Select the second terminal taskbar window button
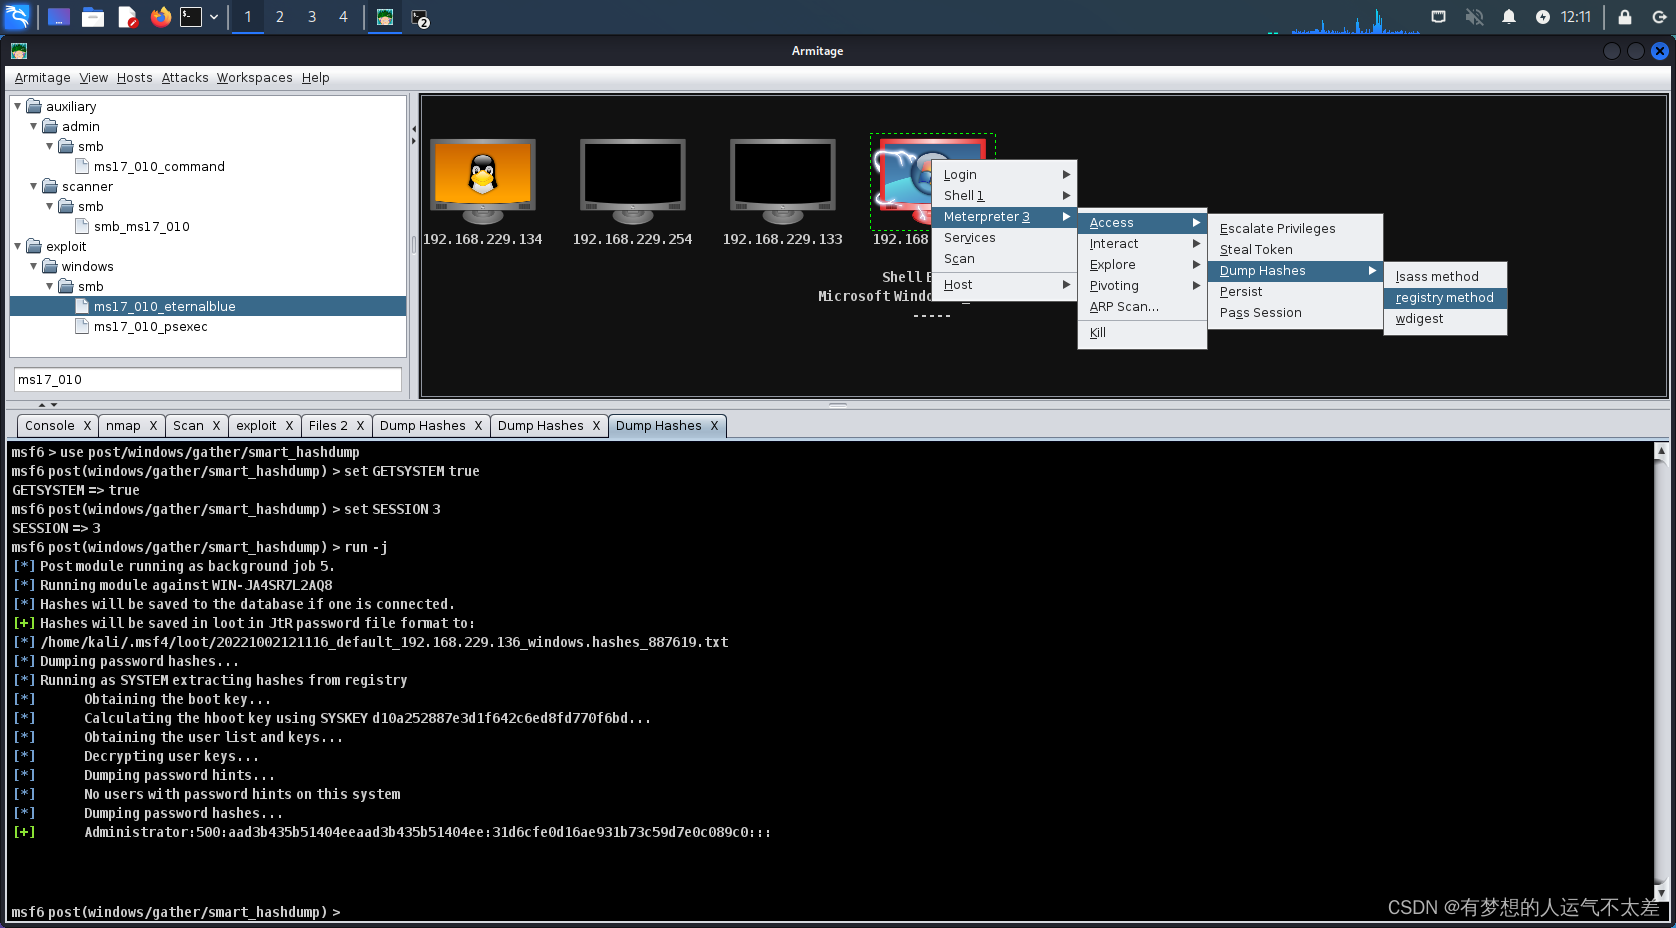 click(420, 18)
